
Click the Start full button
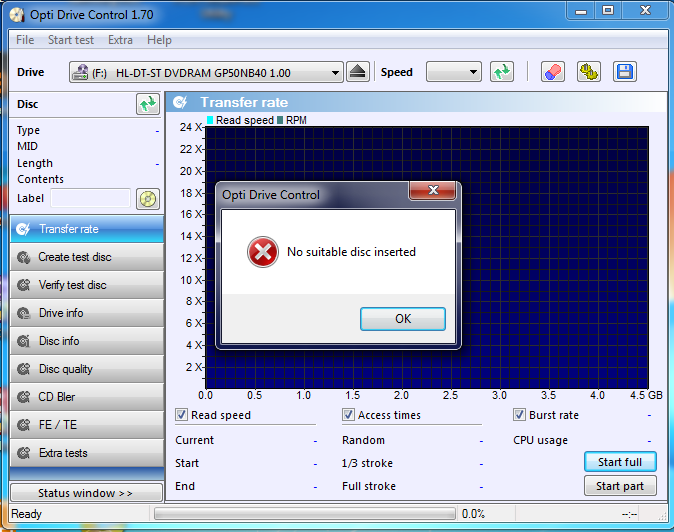tap(620, 462)
